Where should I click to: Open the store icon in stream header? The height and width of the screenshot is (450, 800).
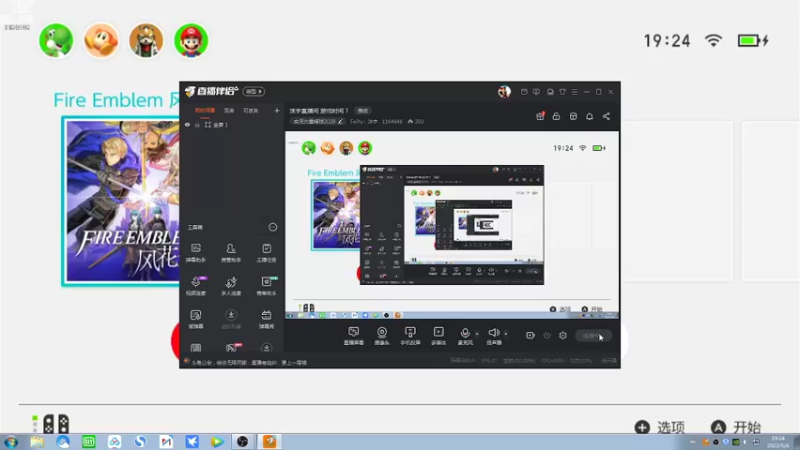(x=573, y=116)
